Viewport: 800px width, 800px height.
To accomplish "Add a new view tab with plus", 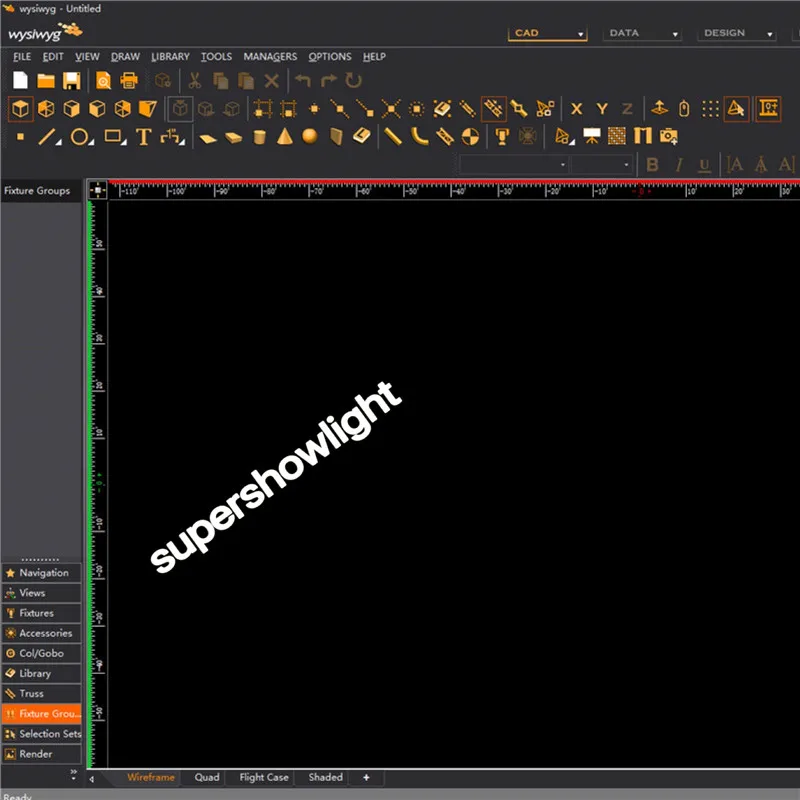I will point(366,778).
